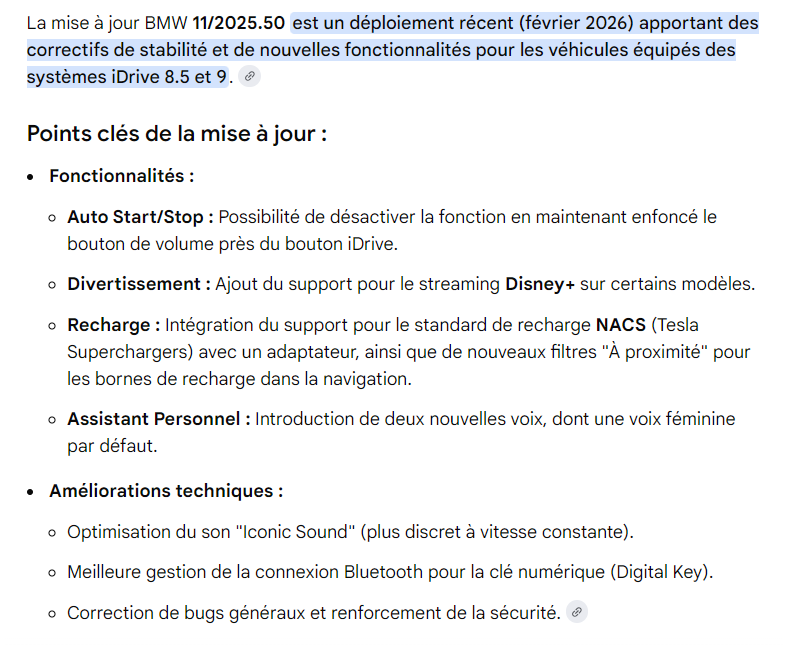Click heading 'Points clés de la mise à jour'

[177, 134]
